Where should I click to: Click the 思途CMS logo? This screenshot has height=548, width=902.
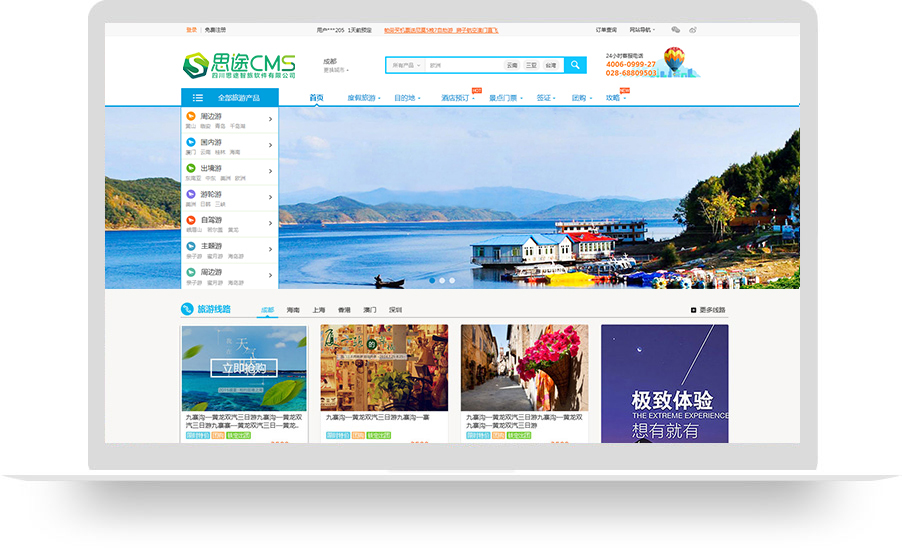[239, 66]
